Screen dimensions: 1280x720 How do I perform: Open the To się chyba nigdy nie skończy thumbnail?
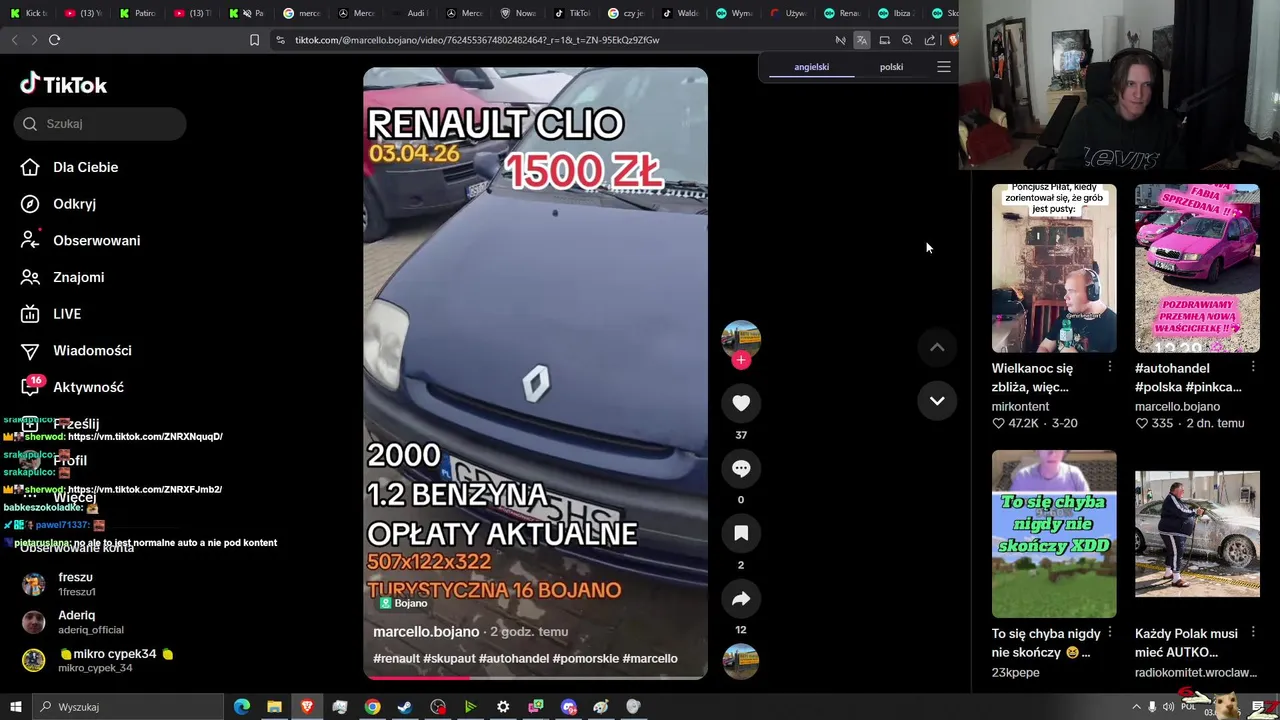click(x=1054, y=534)
